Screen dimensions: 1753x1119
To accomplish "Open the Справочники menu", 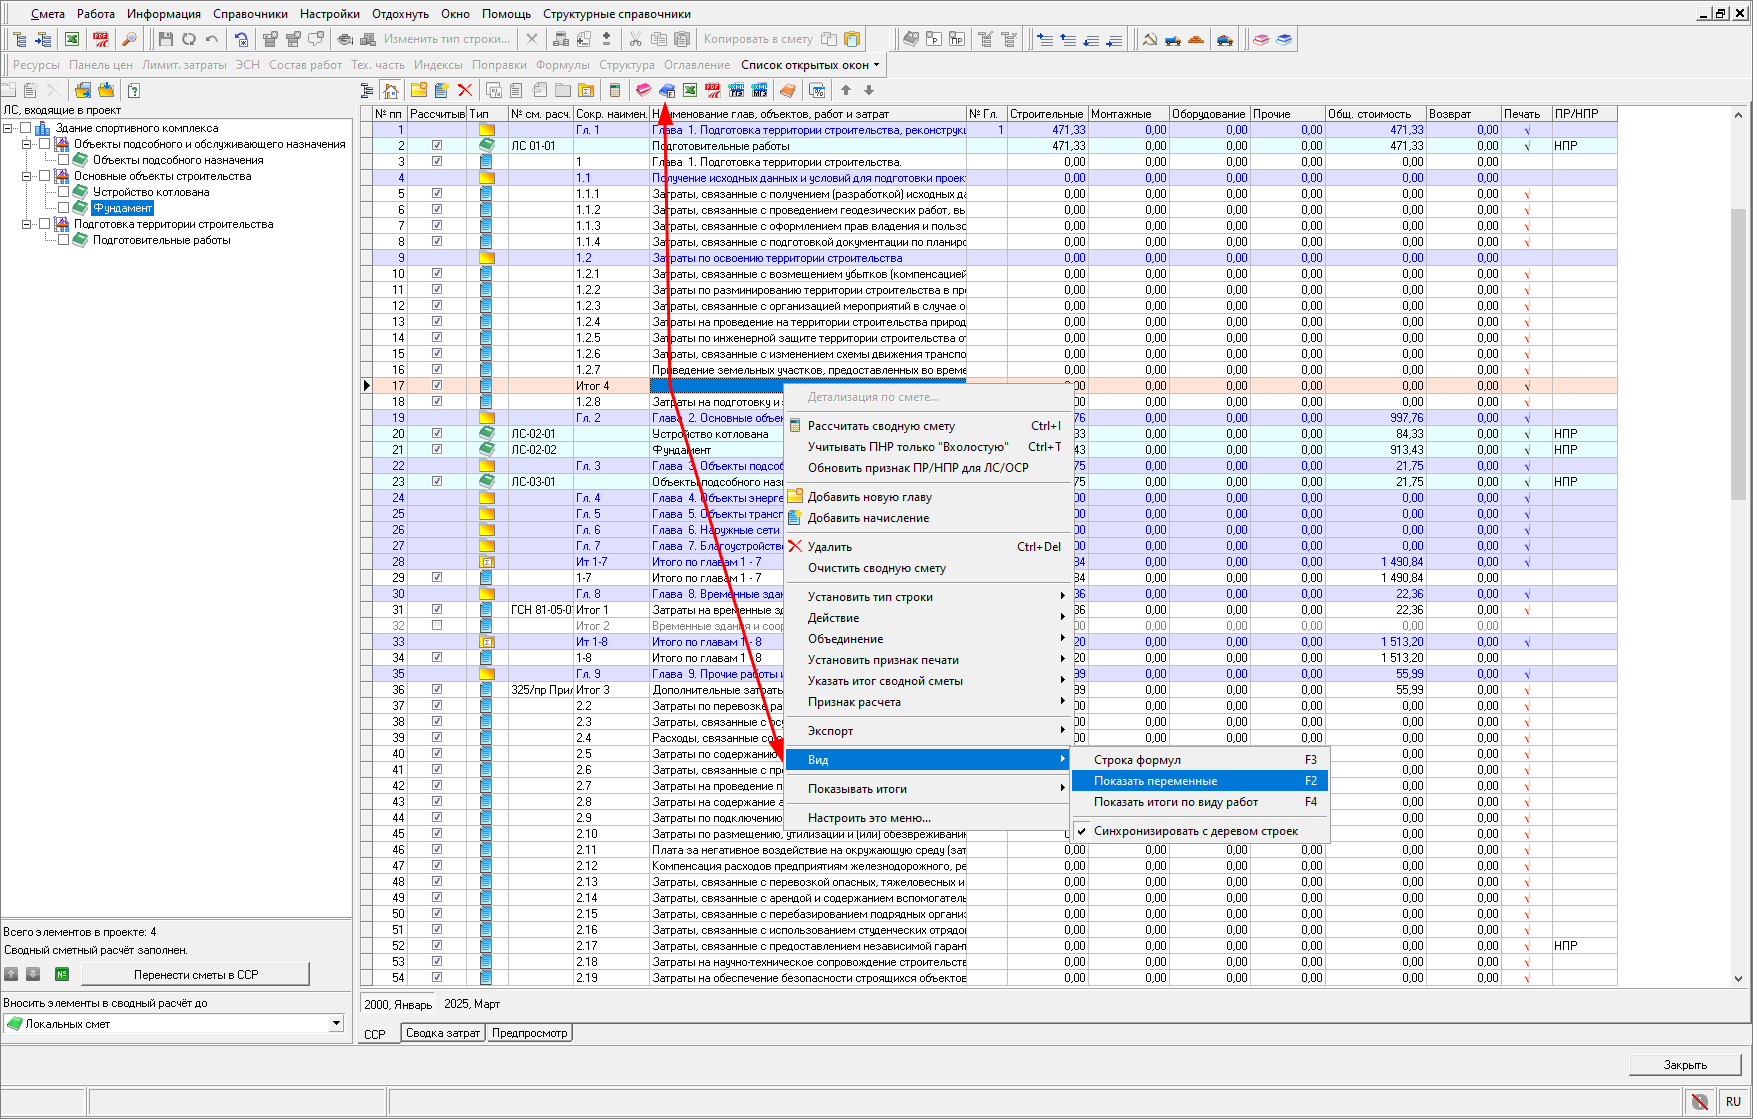I will coord(250,14).
